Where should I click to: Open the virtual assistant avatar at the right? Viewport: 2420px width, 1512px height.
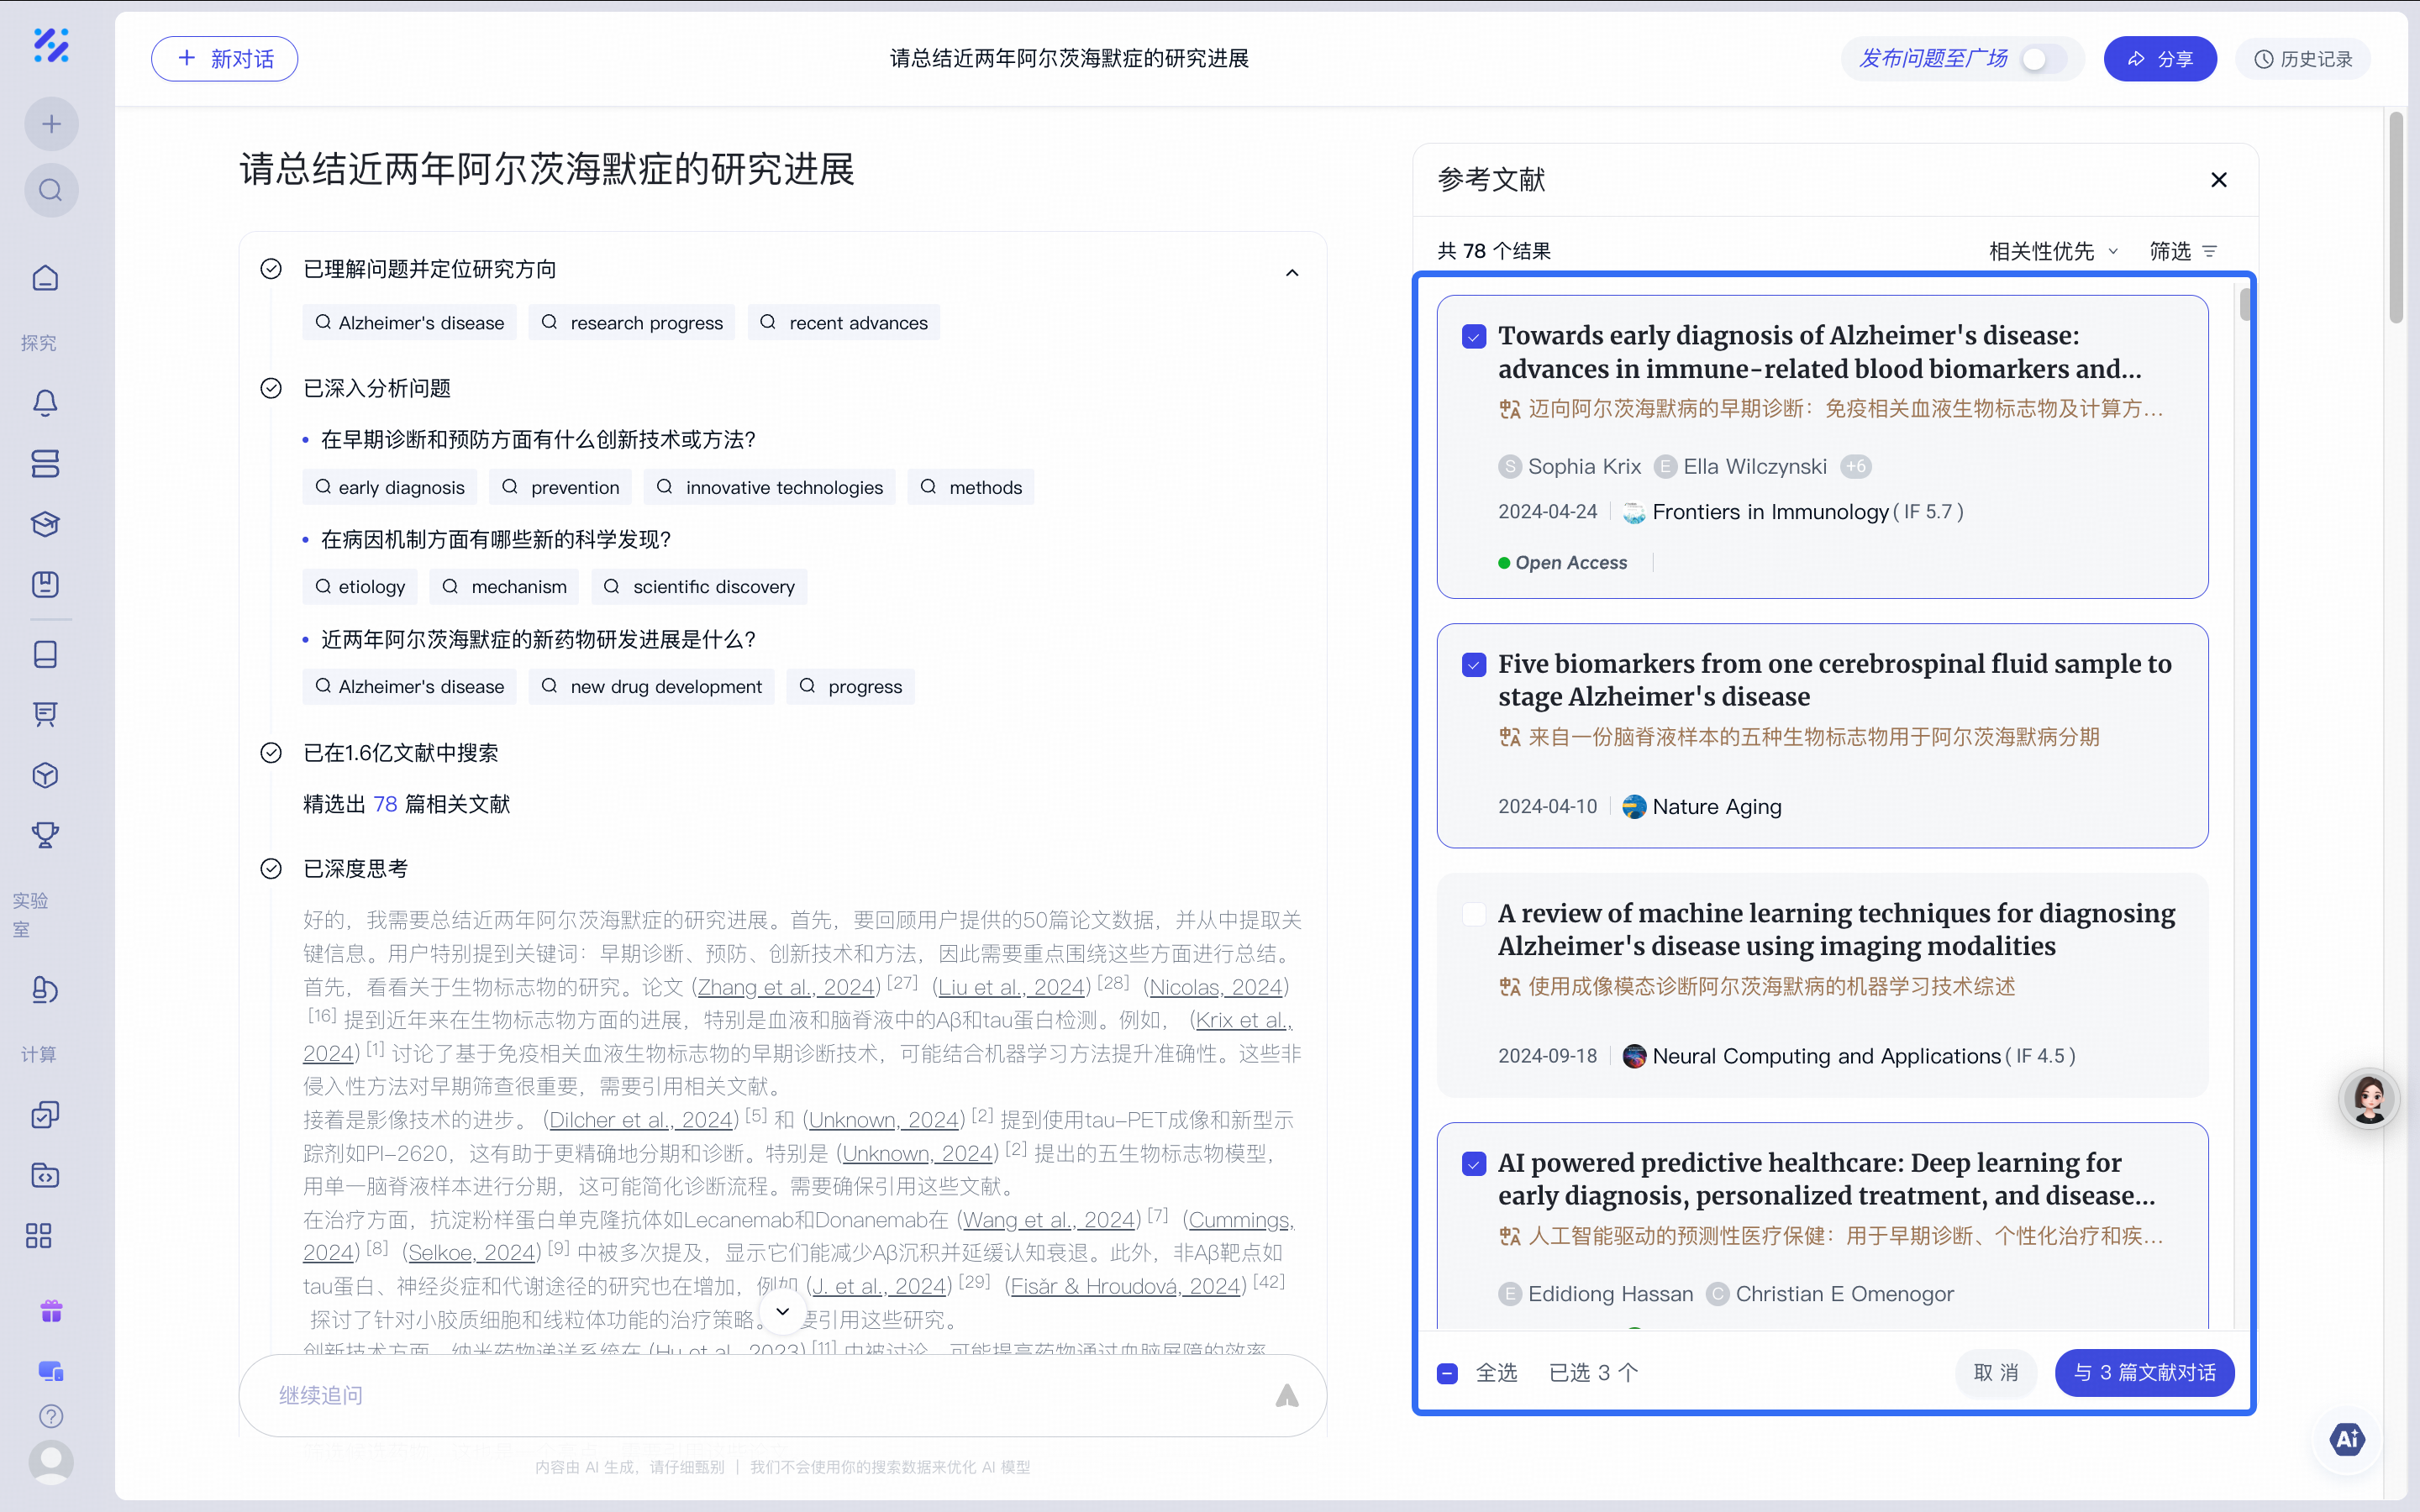pos(2369,1098)
